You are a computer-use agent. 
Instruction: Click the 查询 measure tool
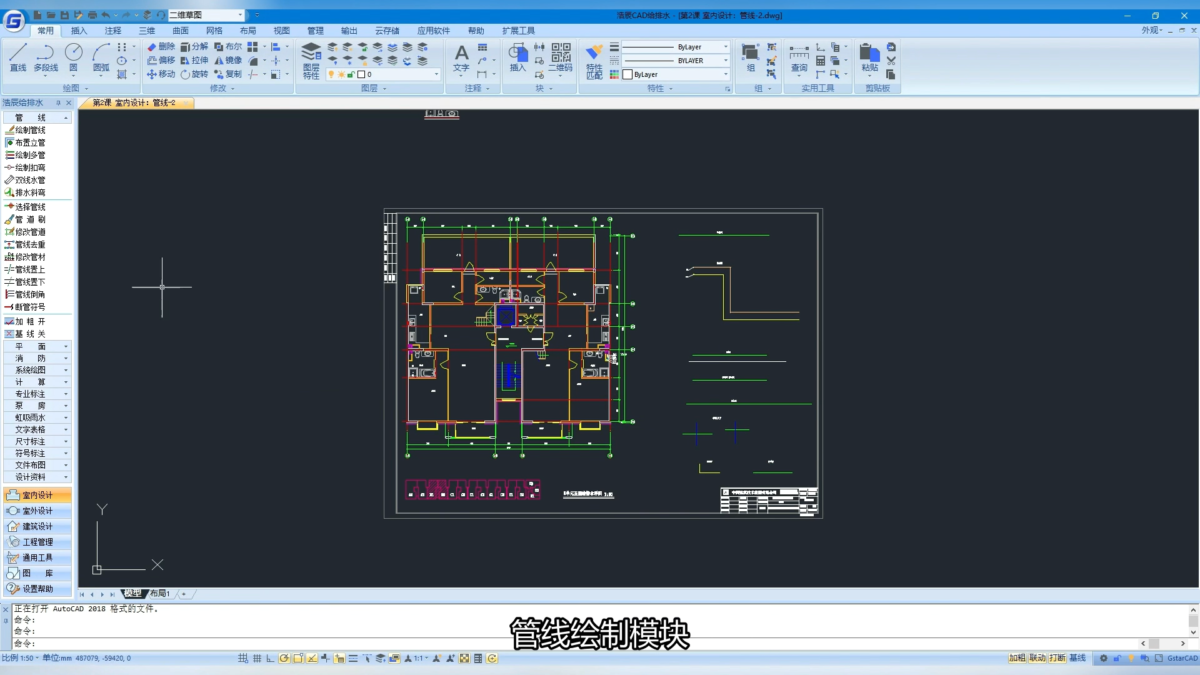pos(799,59)
